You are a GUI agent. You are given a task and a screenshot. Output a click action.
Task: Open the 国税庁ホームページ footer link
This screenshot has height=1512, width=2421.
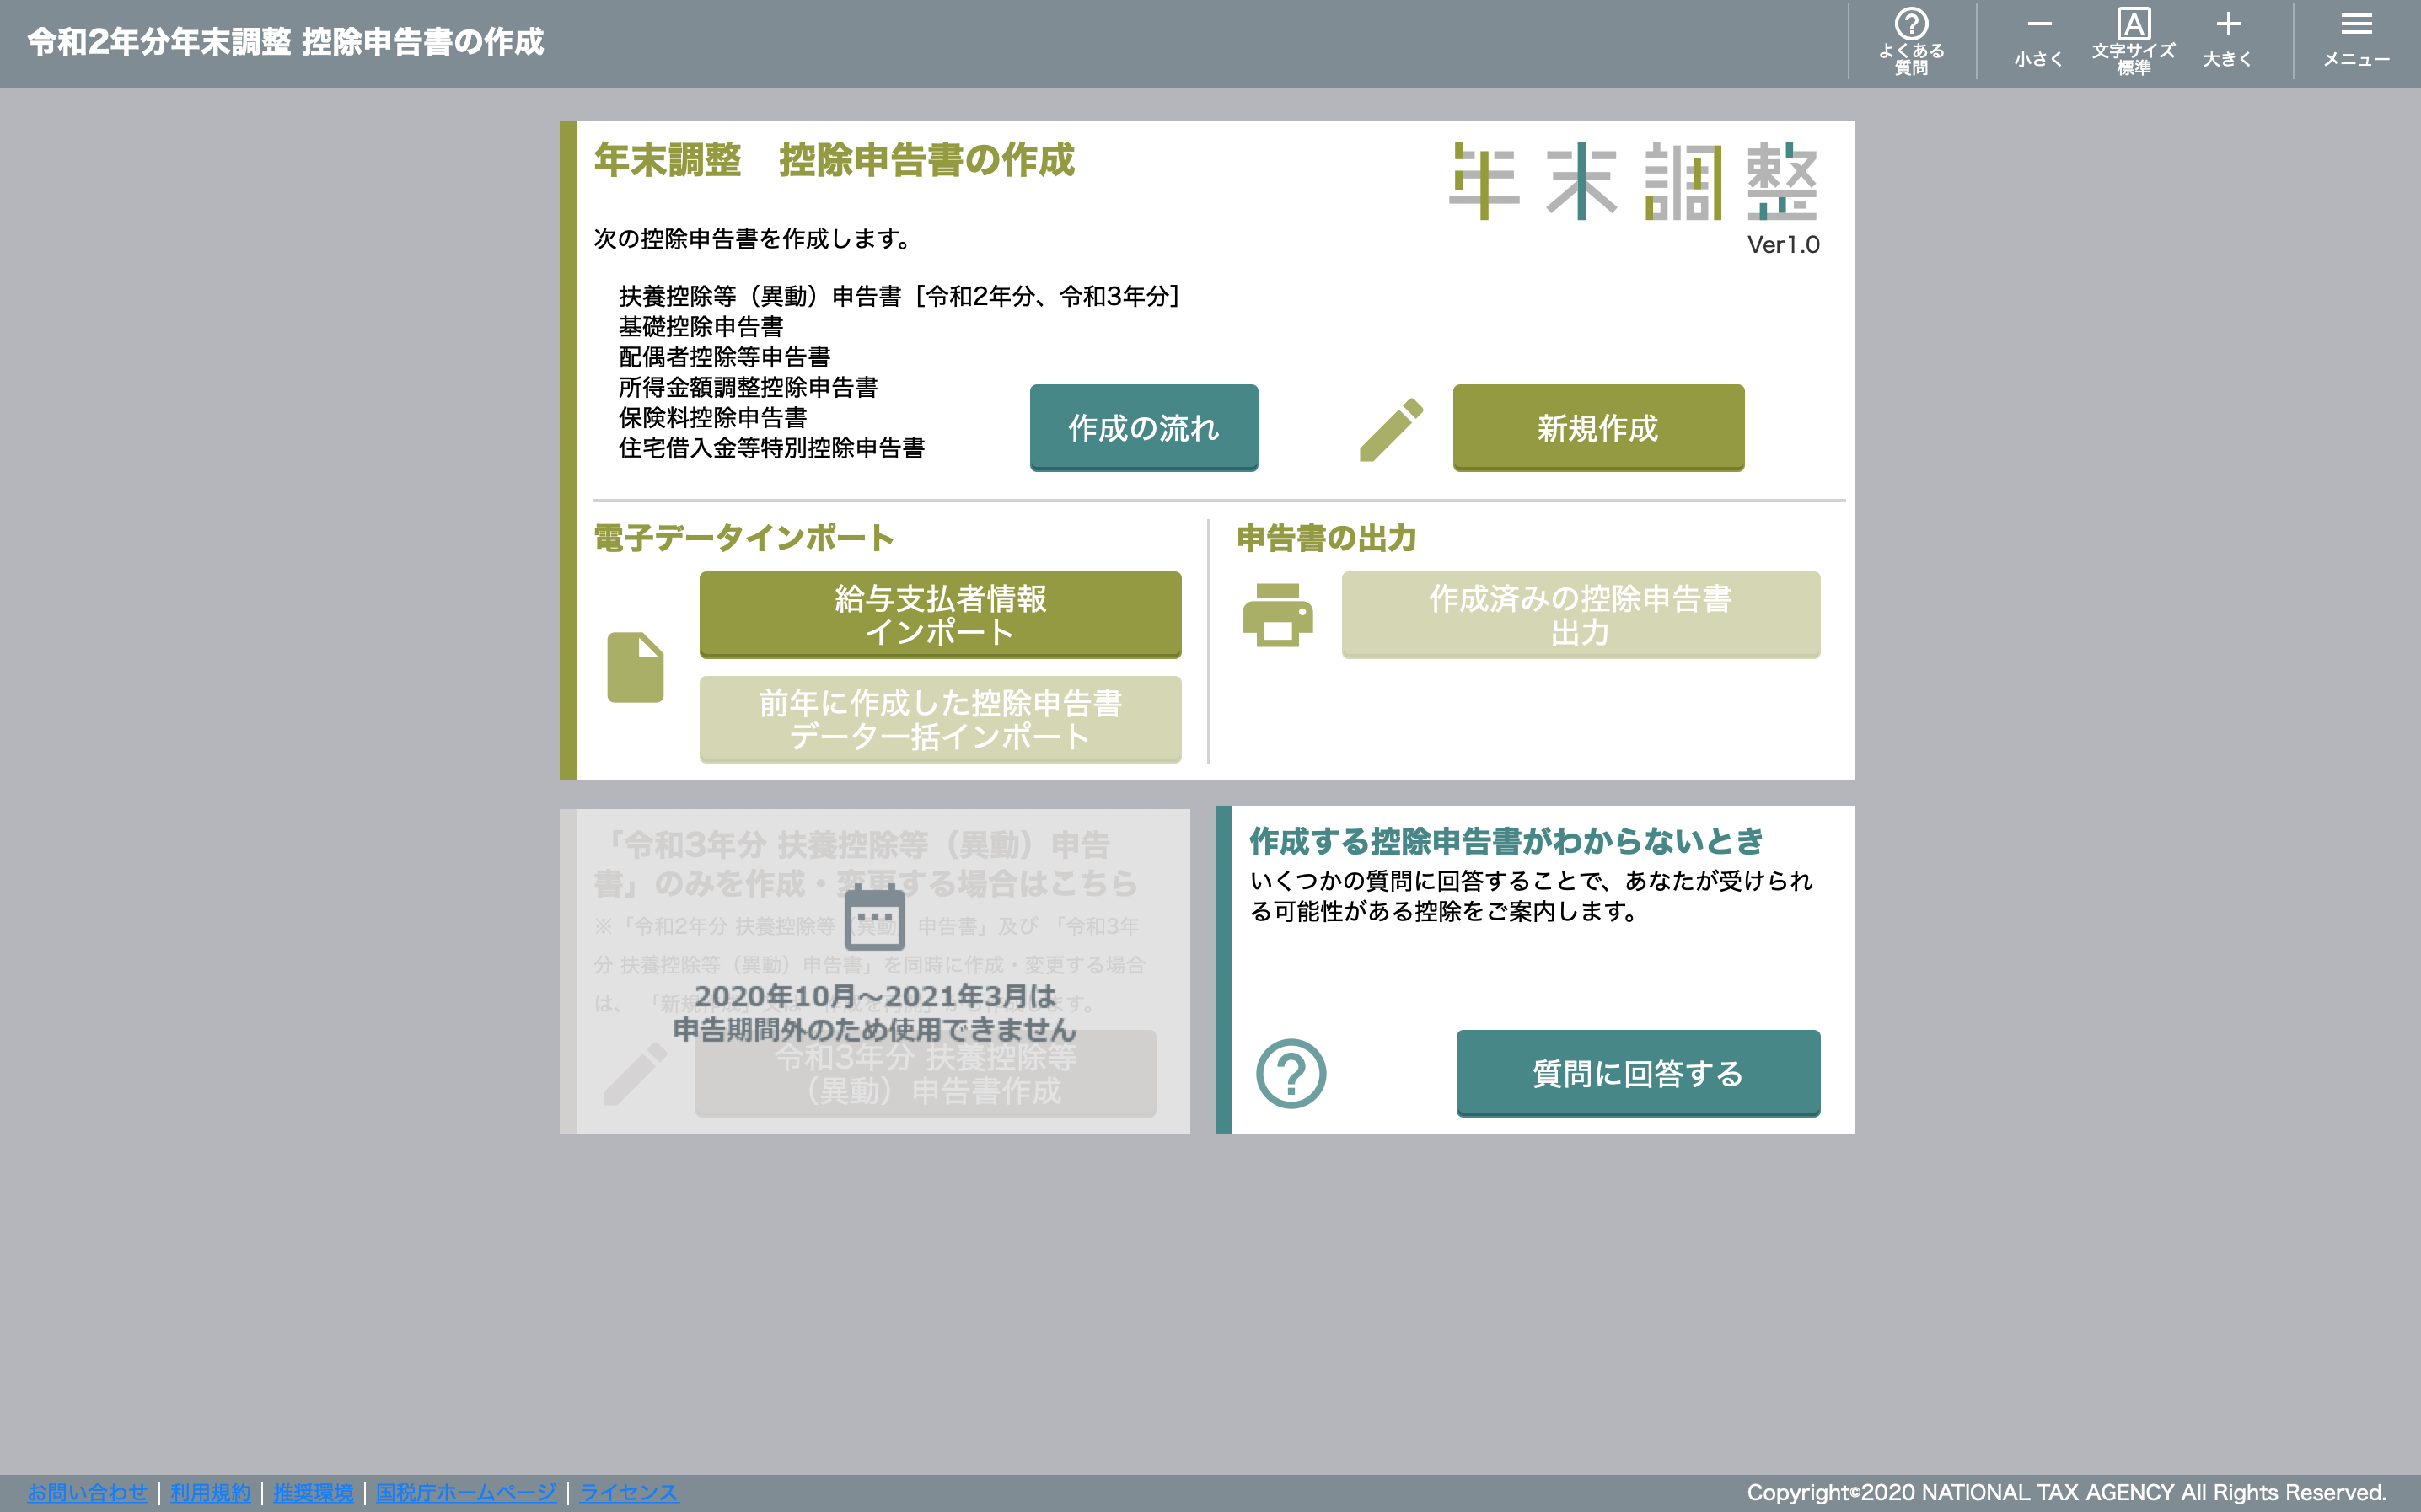466,1492
